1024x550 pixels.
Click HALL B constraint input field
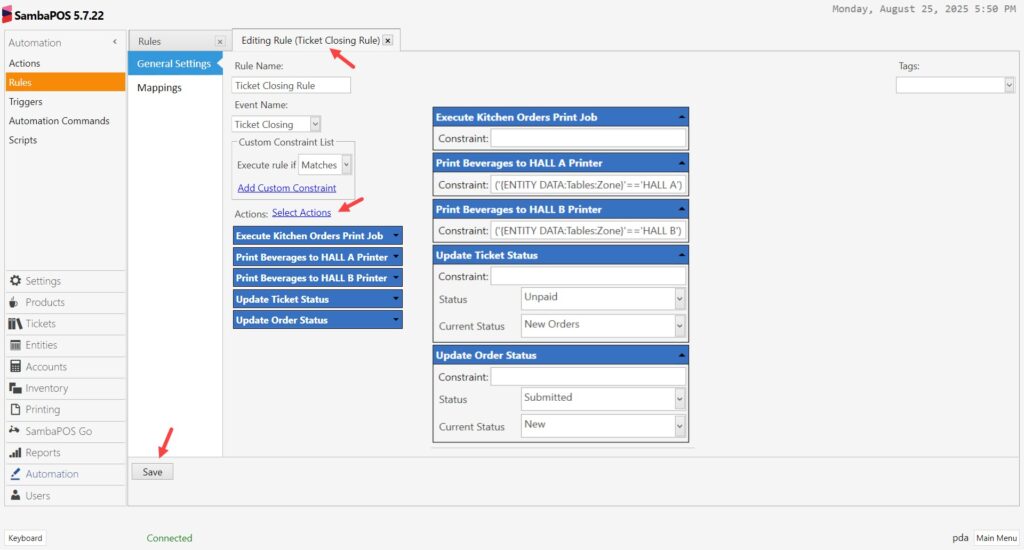pos(588,231)
